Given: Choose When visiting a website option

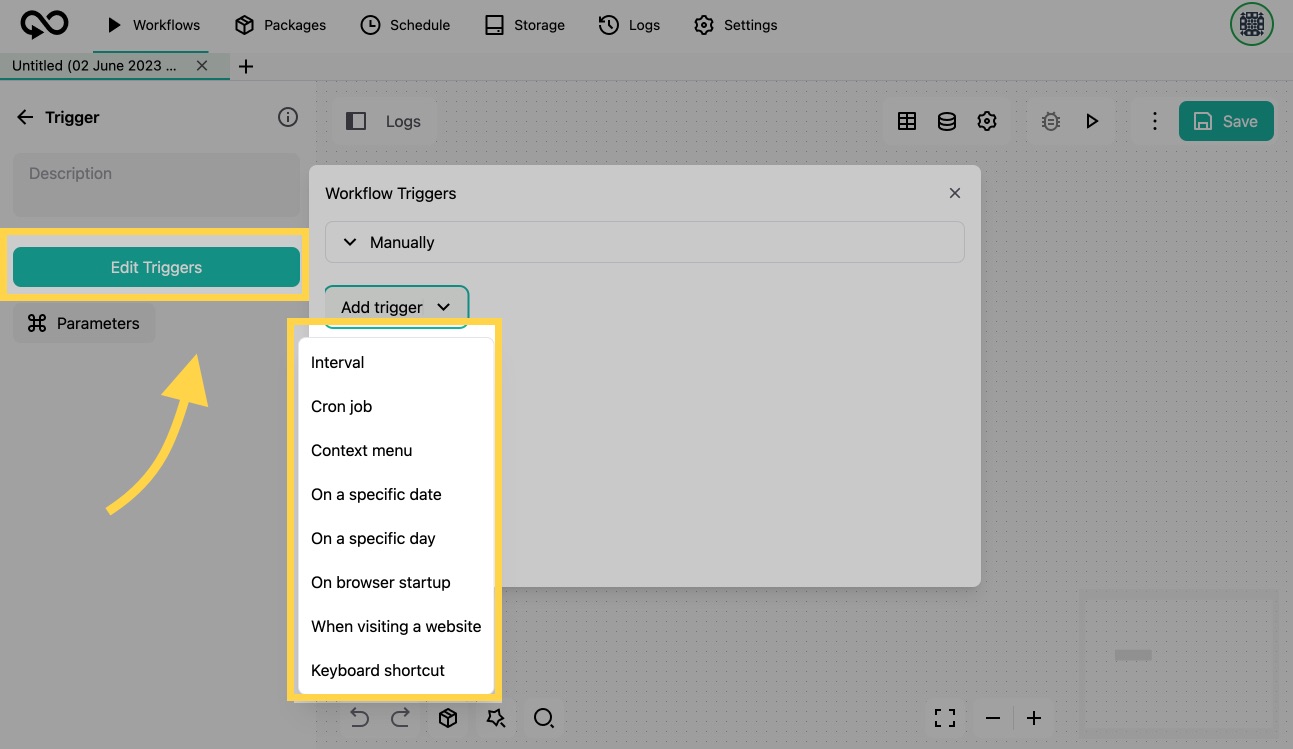Looking at the screenshot, I should point(396,626).
